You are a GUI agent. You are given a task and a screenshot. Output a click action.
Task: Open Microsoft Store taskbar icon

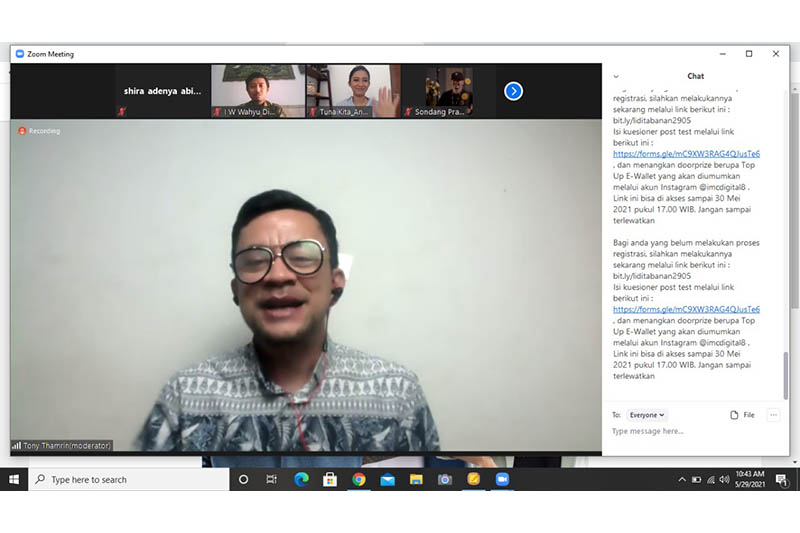(x=330, y=479)
